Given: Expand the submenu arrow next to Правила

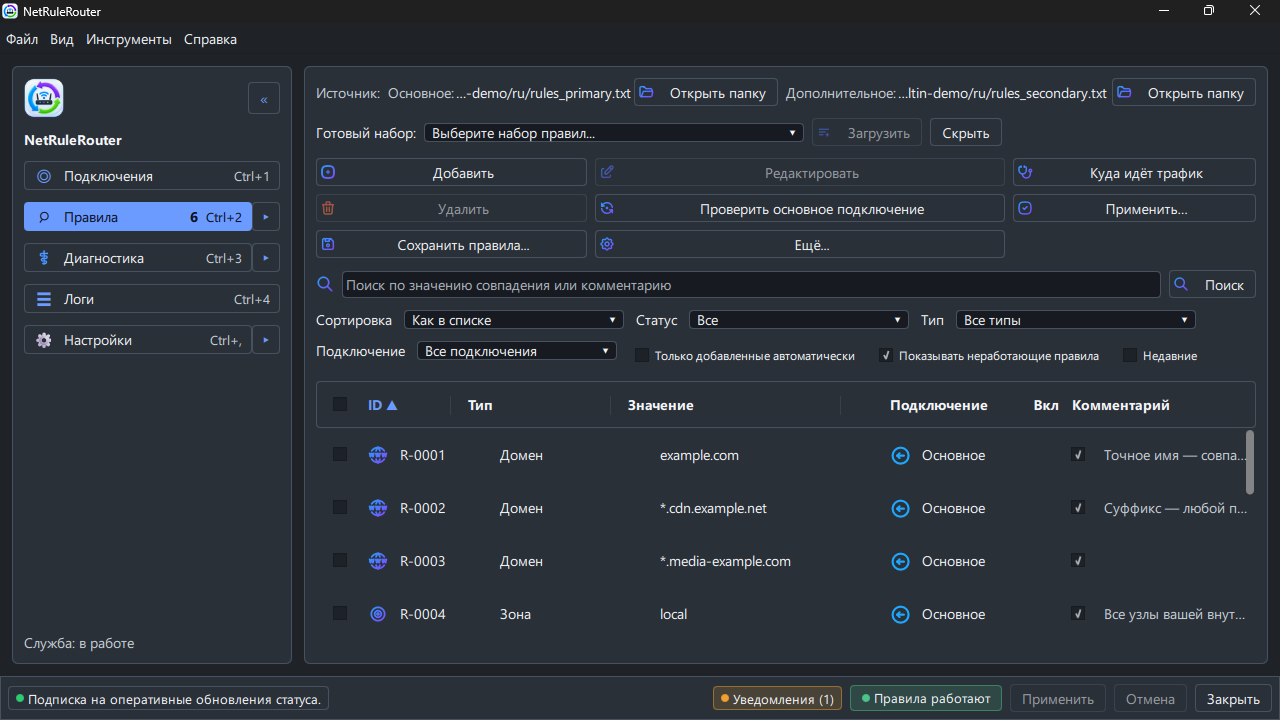Looking at the screenshot, I should pos(266,217).
